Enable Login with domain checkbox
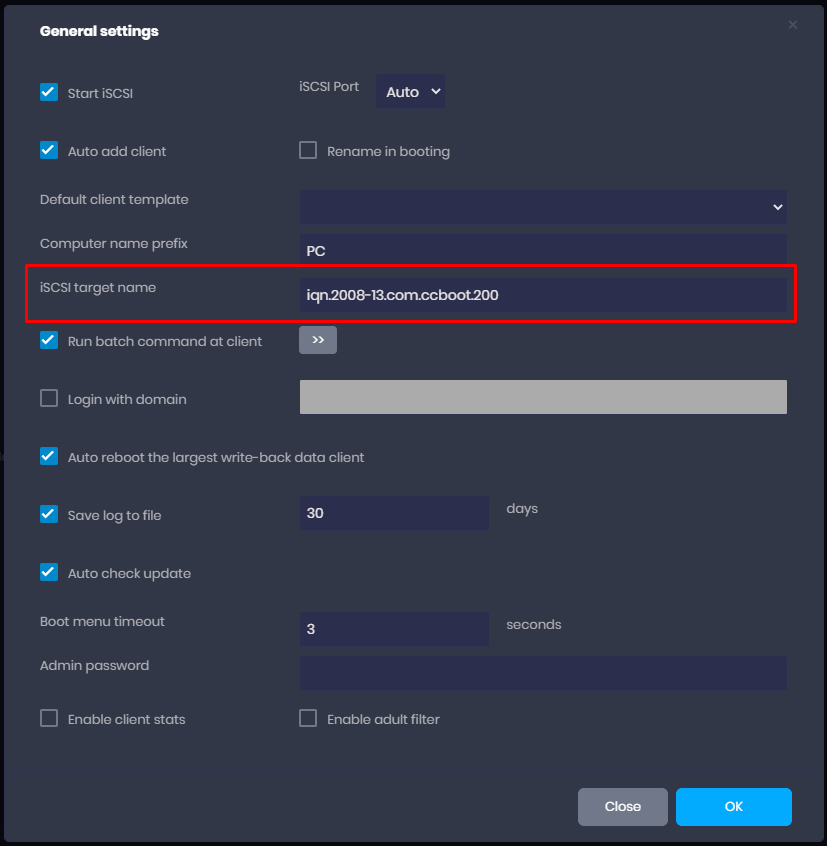 [49, 399]
